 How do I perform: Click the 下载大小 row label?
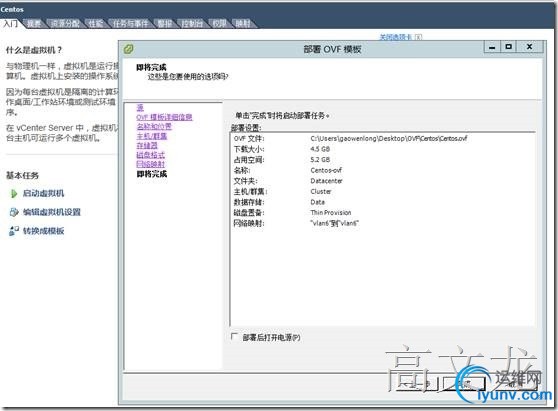click(249, 149)
